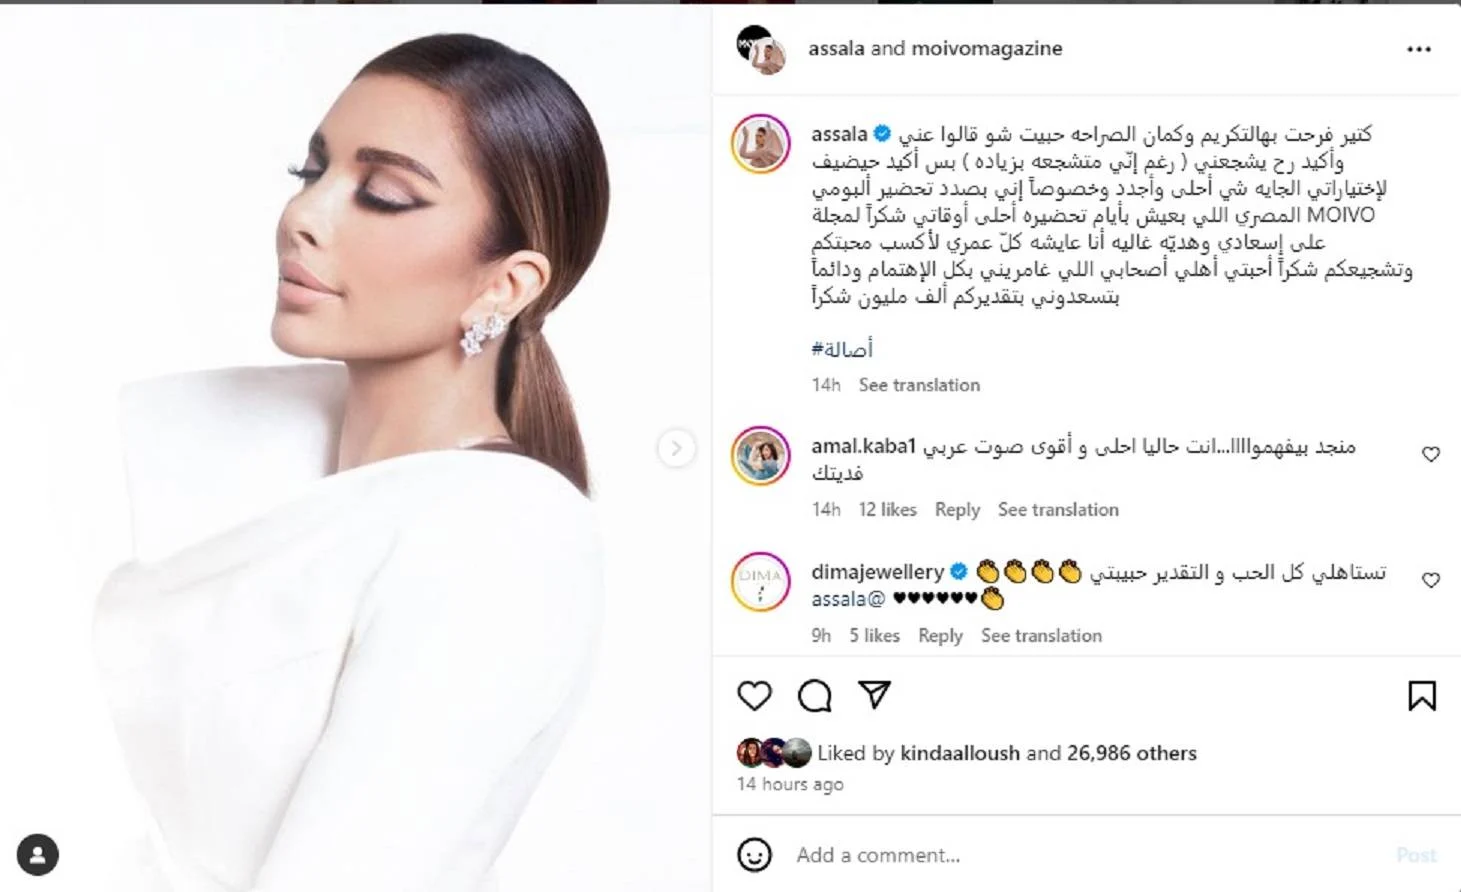Advance to the next photo arrow
Viewport: 1461px width, 892px height.
(676, 448)
